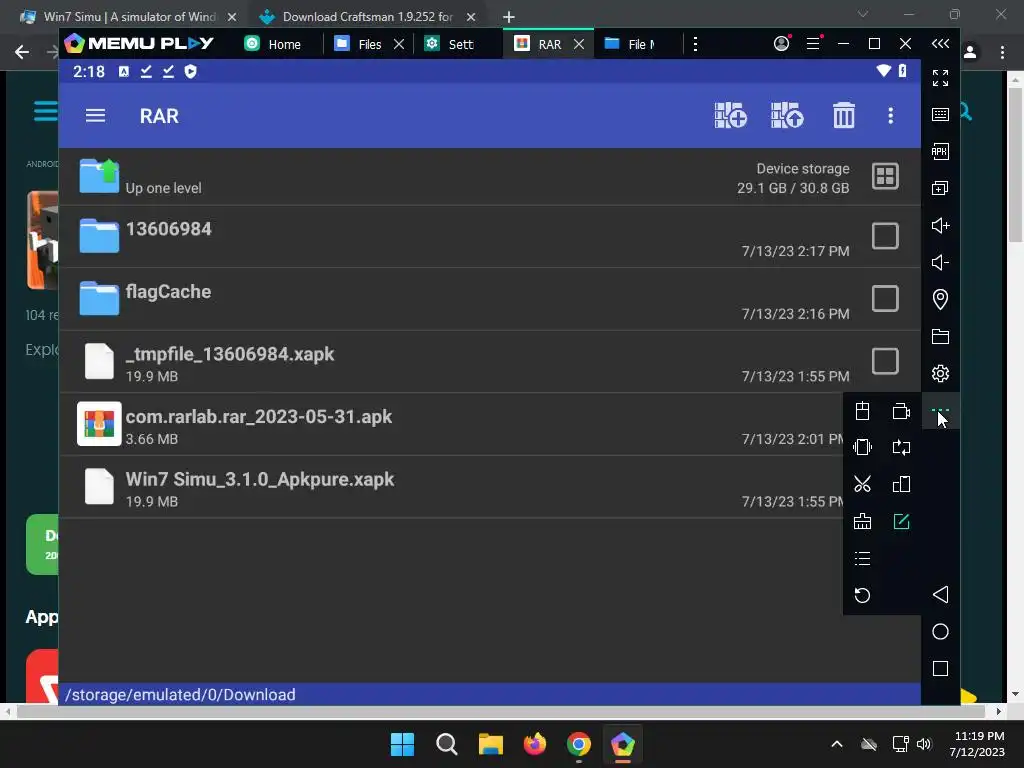Screen dimensions: 1024x768
Task: Close the Files tab in MEmu
Action: (399, 44)
